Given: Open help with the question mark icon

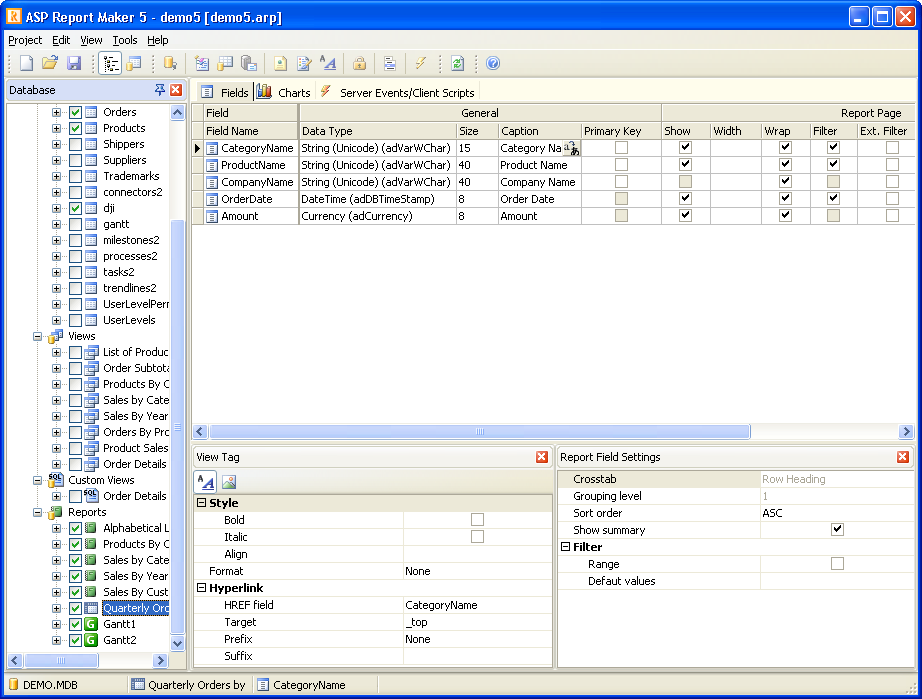Looking at the screenshot, I should 493,63.
